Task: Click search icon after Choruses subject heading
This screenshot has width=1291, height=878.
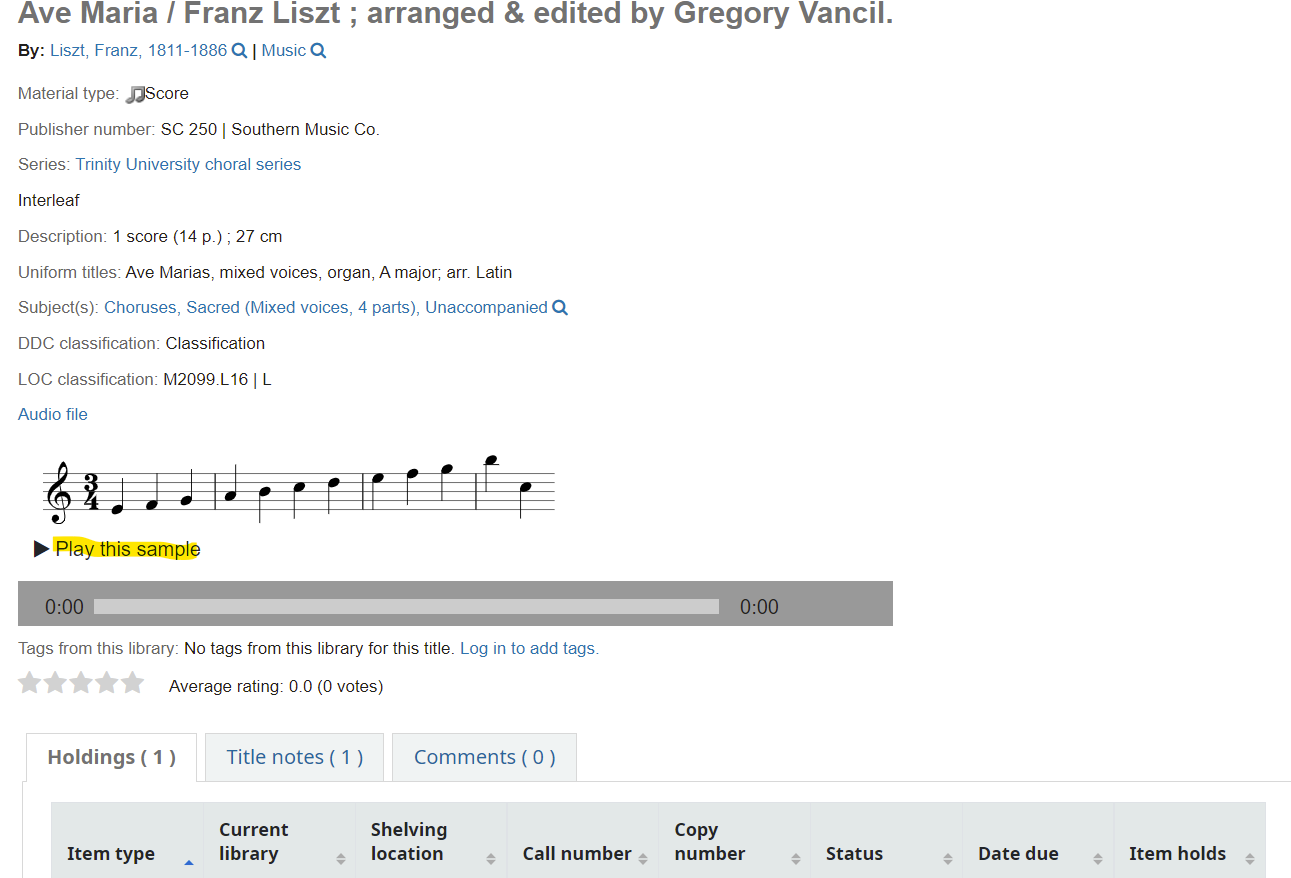Action: [560, 308]
